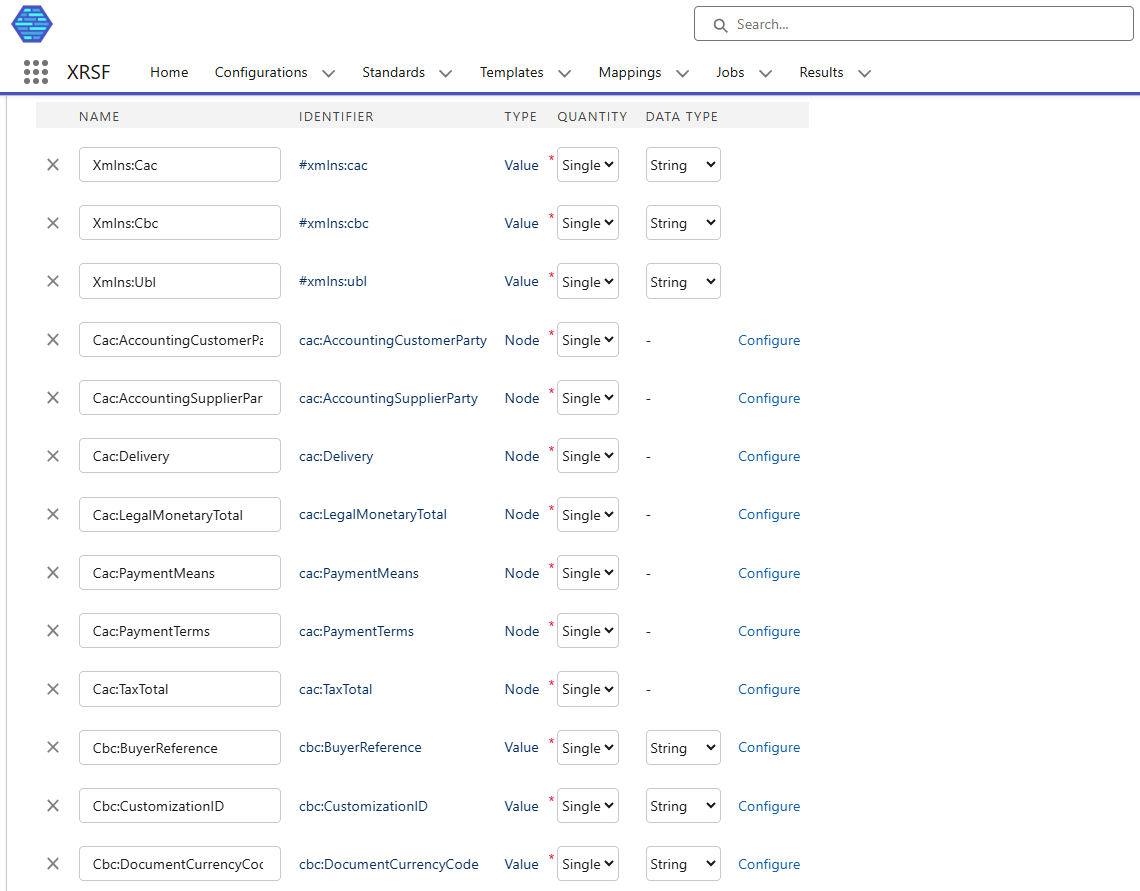Delete the Cbc:BuyerReference row
This screenshot has height=891, width=1140.
53,747
